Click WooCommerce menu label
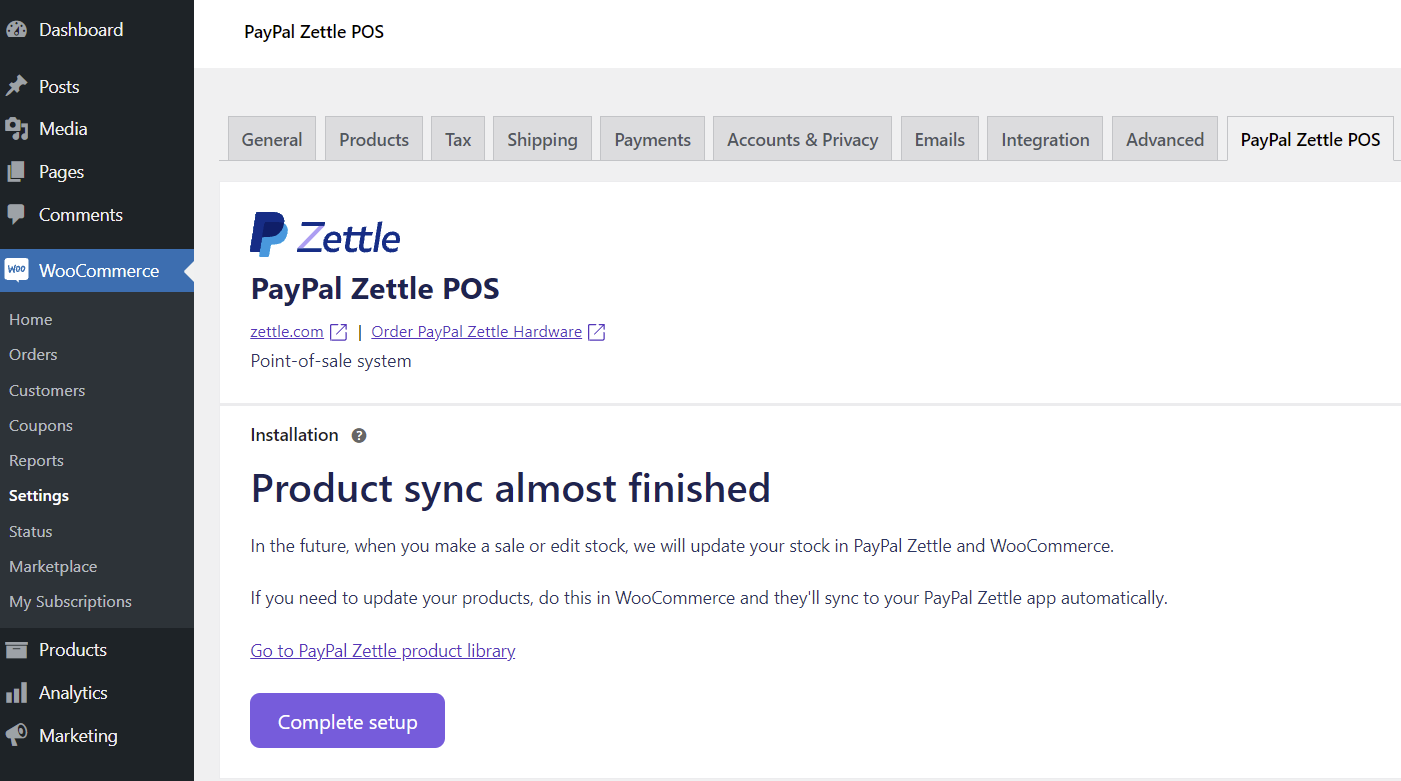 99,271
